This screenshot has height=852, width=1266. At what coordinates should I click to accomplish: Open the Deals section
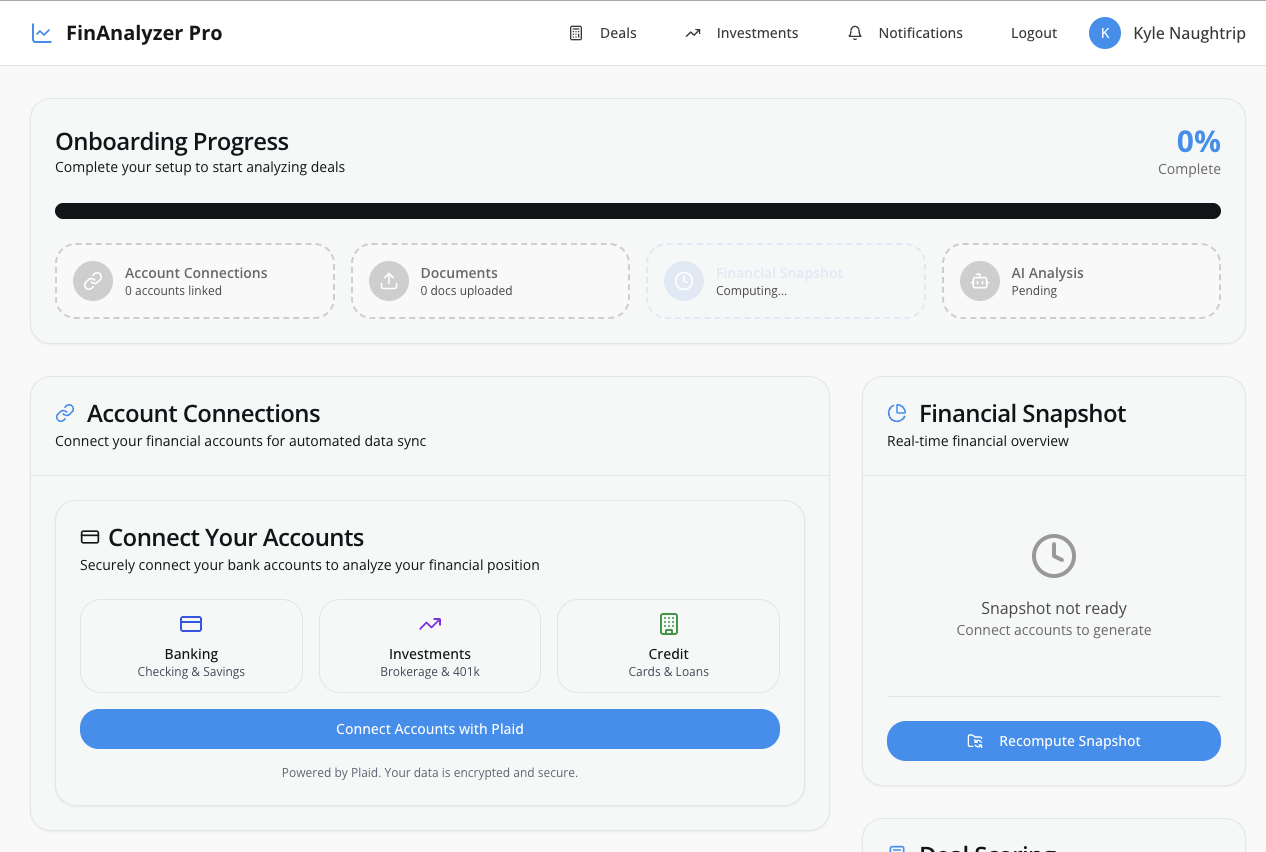[x=619, y=32]
